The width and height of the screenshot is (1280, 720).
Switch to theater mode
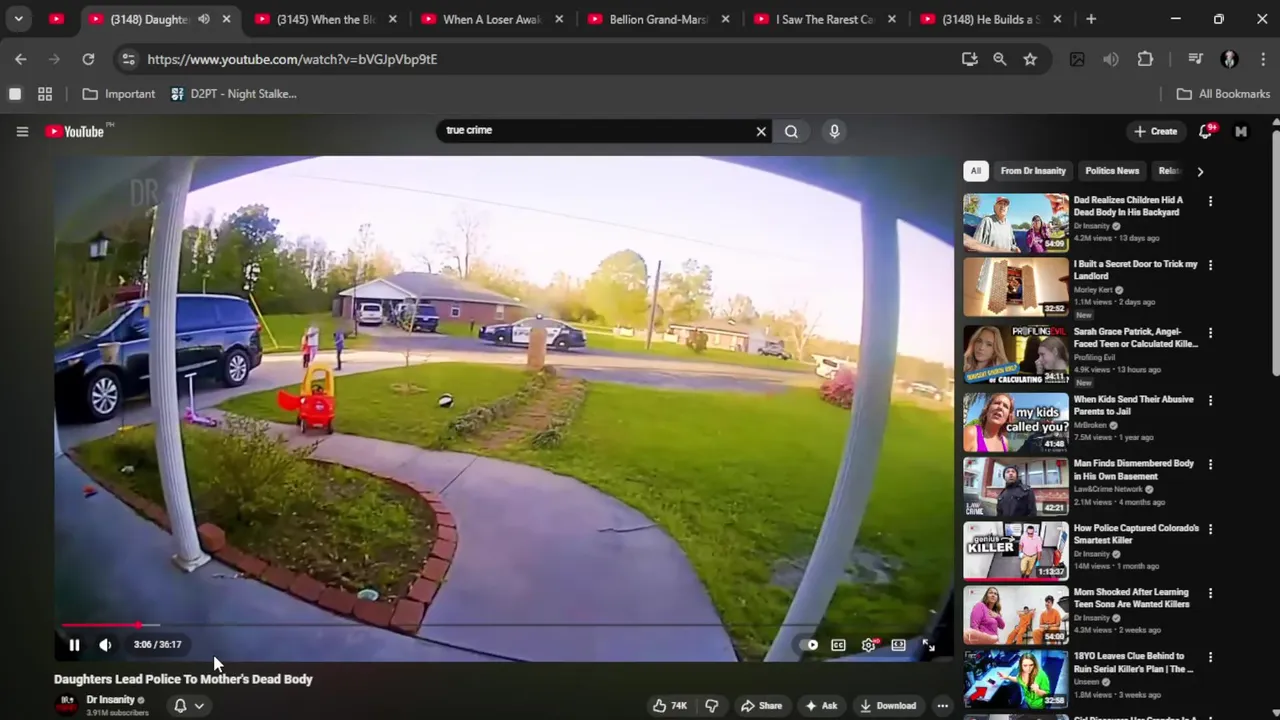point(898,645)
